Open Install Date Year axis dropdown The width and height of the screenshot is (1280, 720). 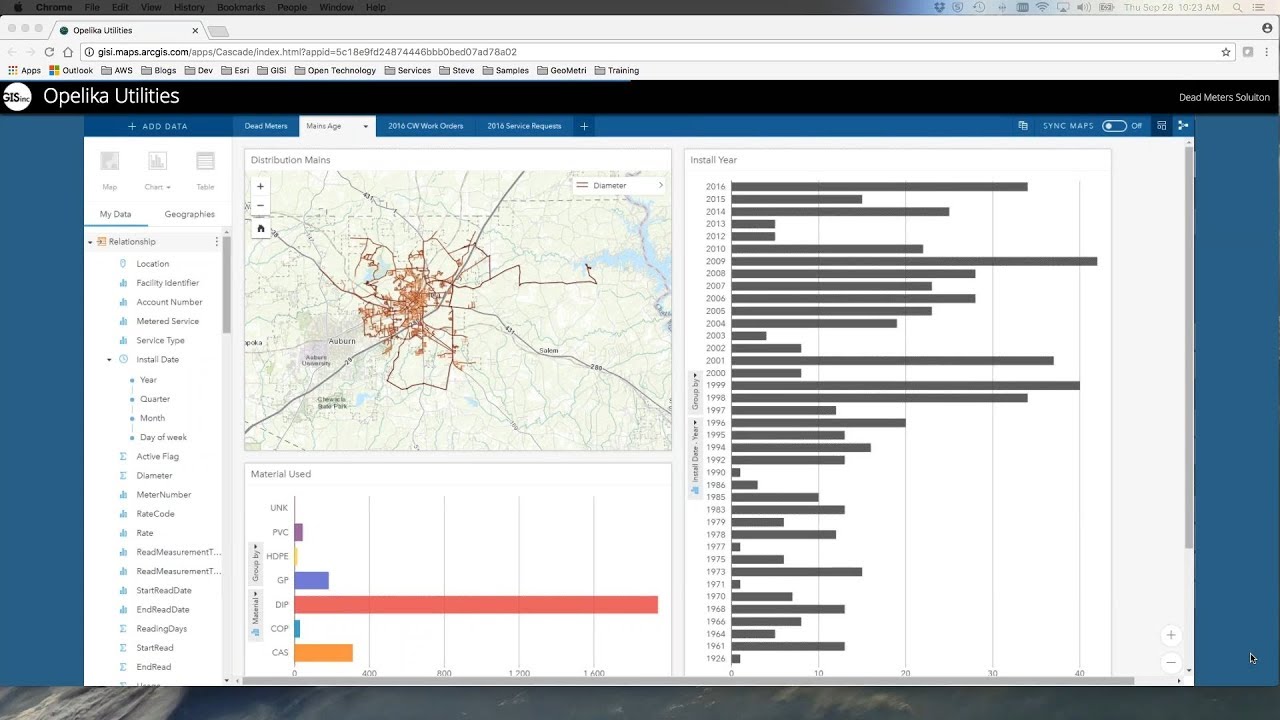695,457
